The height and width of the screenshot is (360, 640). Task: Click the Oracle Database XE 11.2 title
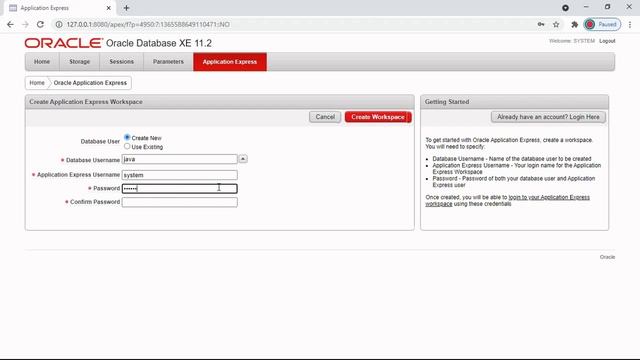pyautogui.click(x=159, y=43)
